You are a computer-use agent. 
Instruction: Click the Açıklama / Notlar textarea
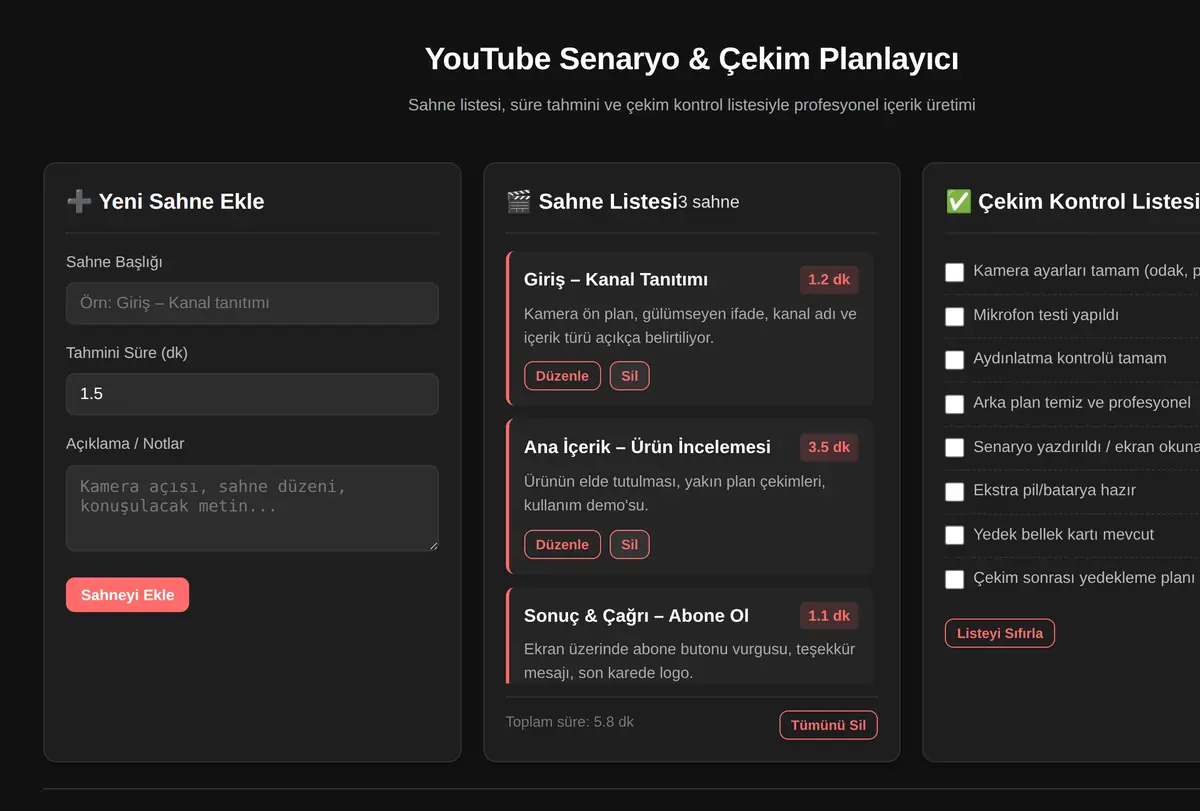point(252,508)
